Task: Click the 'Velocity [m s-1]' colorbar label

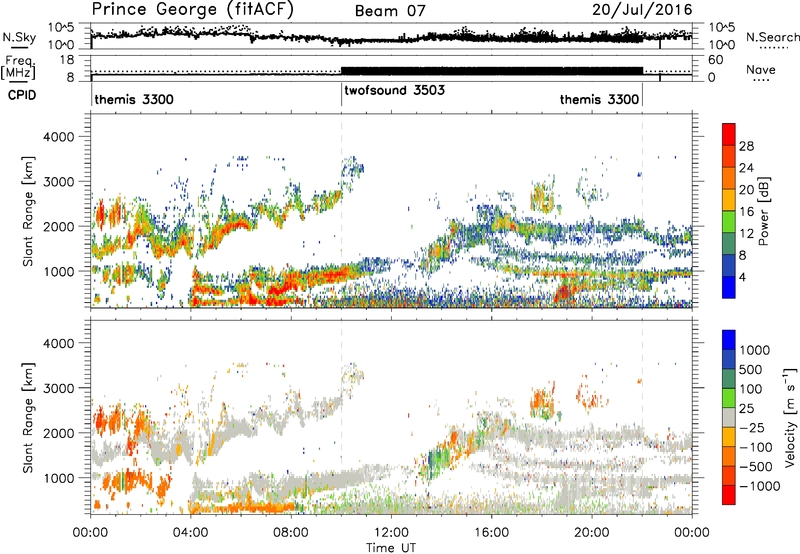Action: (790, 417)
